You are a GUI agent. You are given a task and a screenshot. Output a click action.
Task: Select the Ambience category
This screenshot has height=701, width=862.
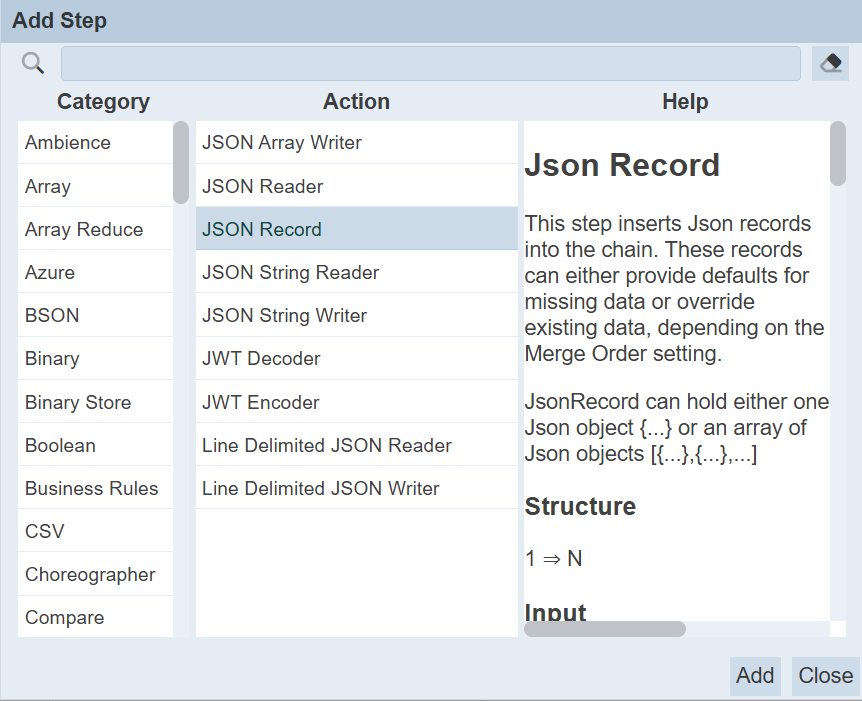95,142
